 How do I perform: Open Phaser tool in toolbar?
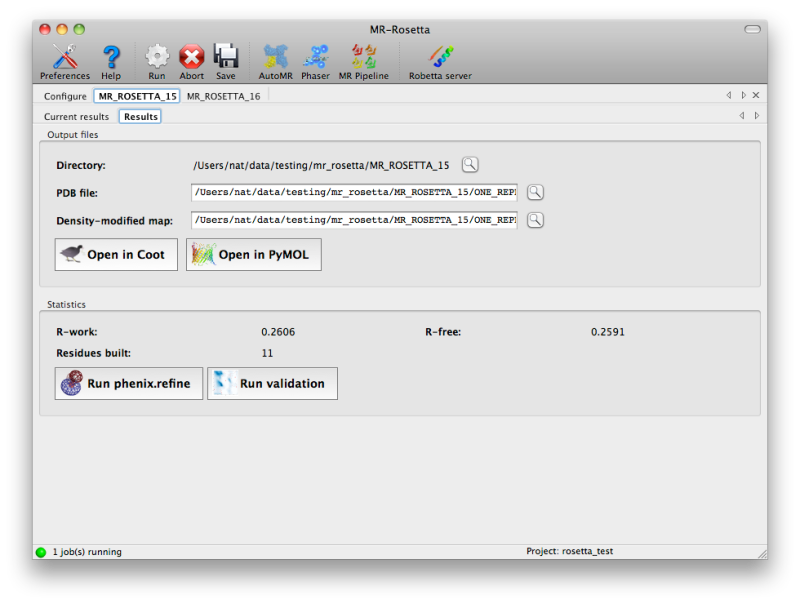point(316,61)
